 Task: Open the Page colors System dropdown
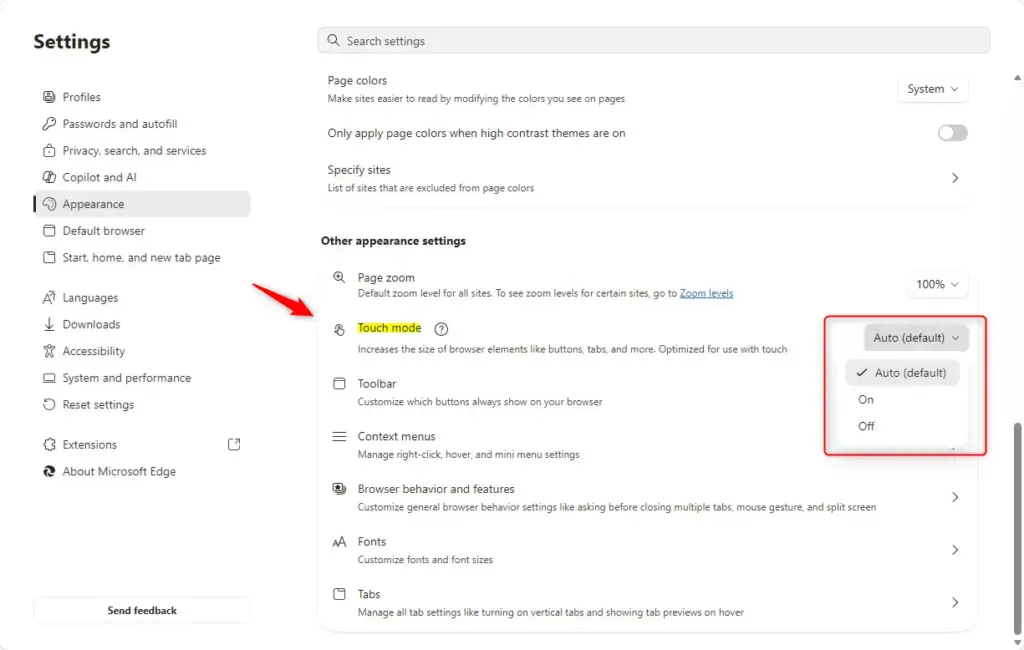click(x=933, y=89)
